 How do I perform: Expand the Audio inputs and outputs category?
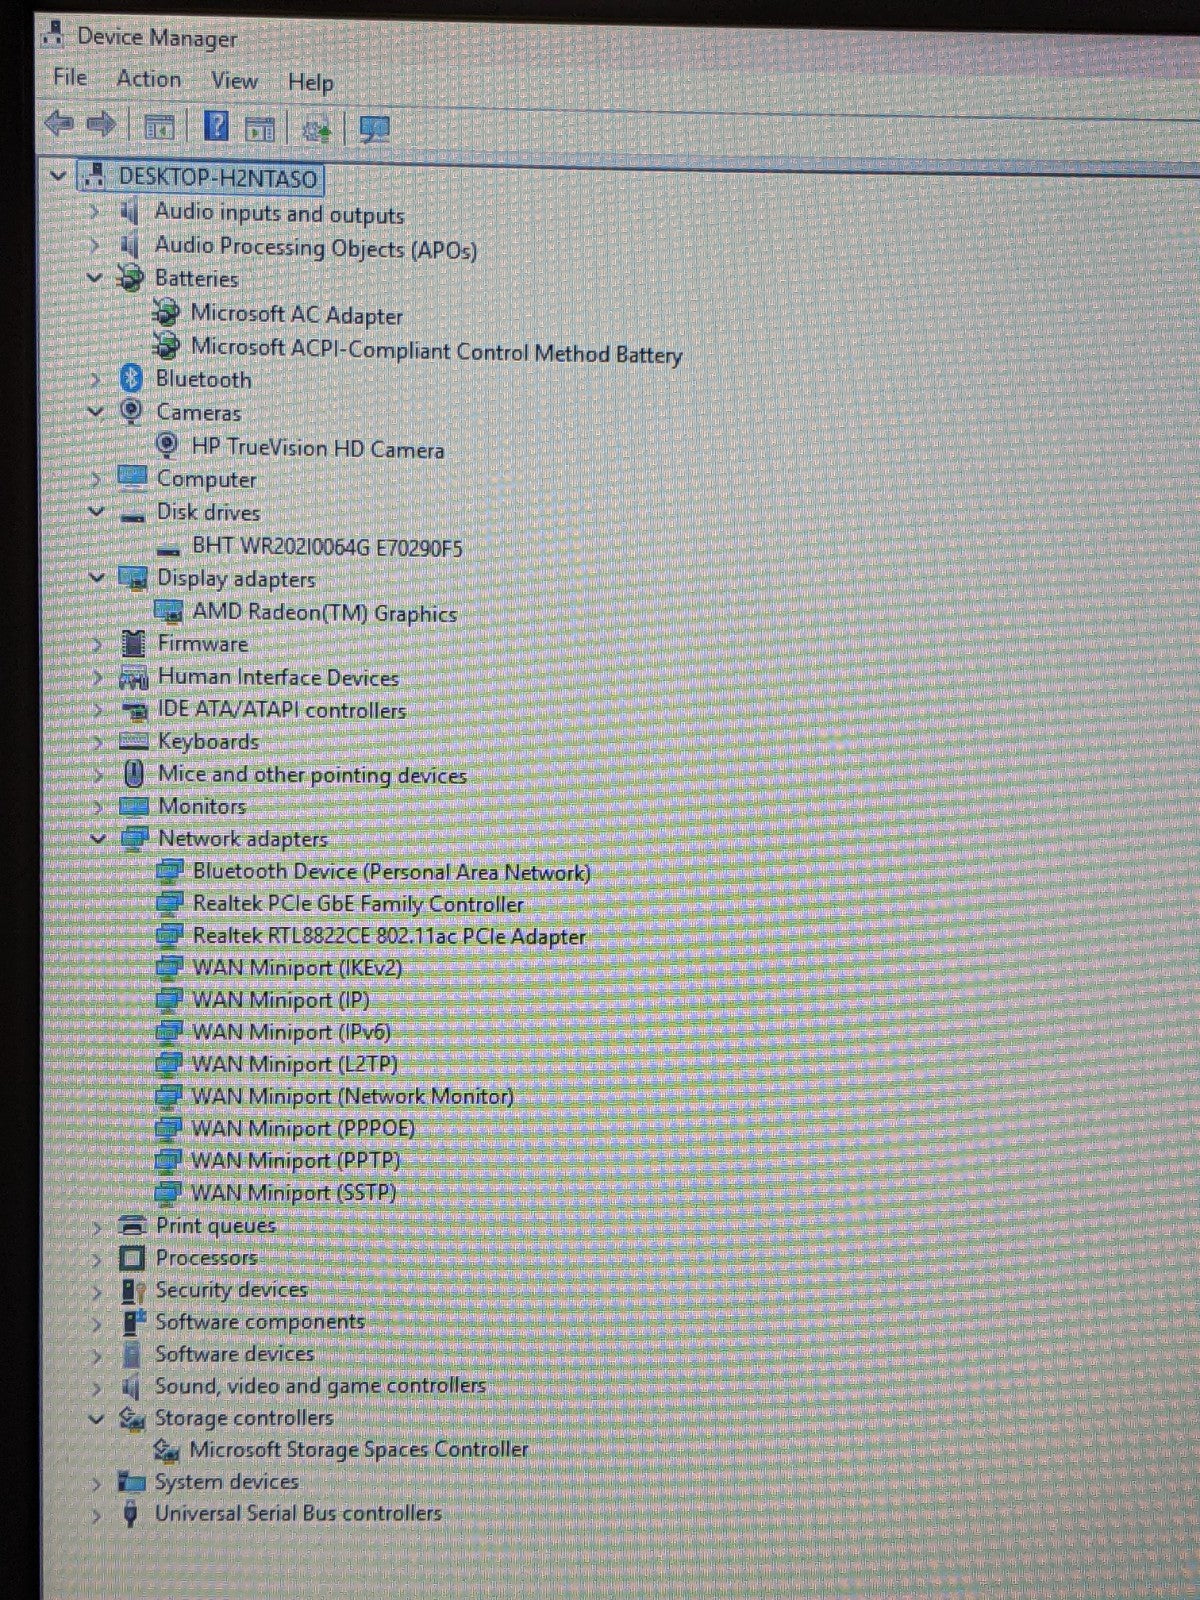pos(94,212)
